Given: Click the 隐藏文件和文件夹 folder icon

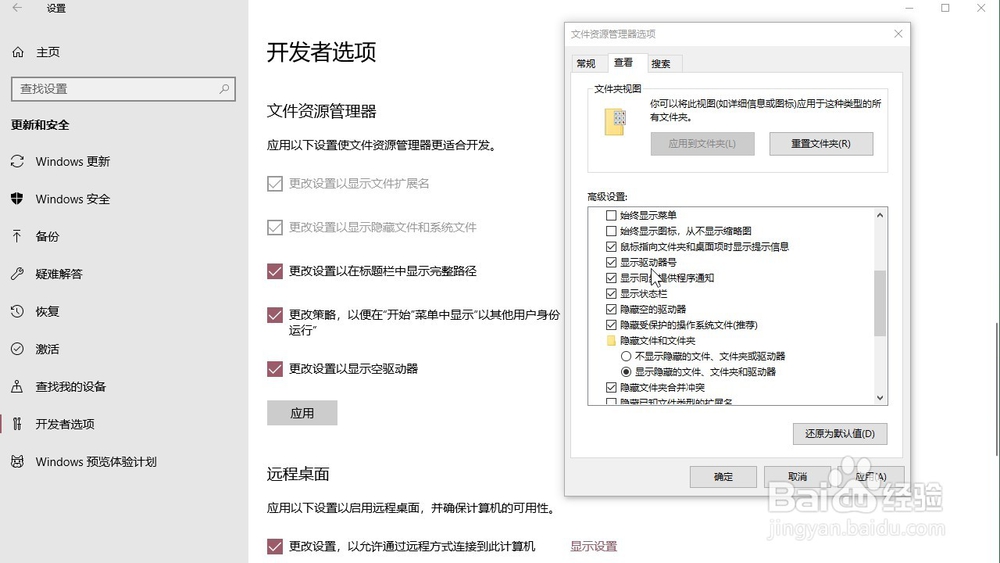Looking at the screenshot, I should [611, 340].
